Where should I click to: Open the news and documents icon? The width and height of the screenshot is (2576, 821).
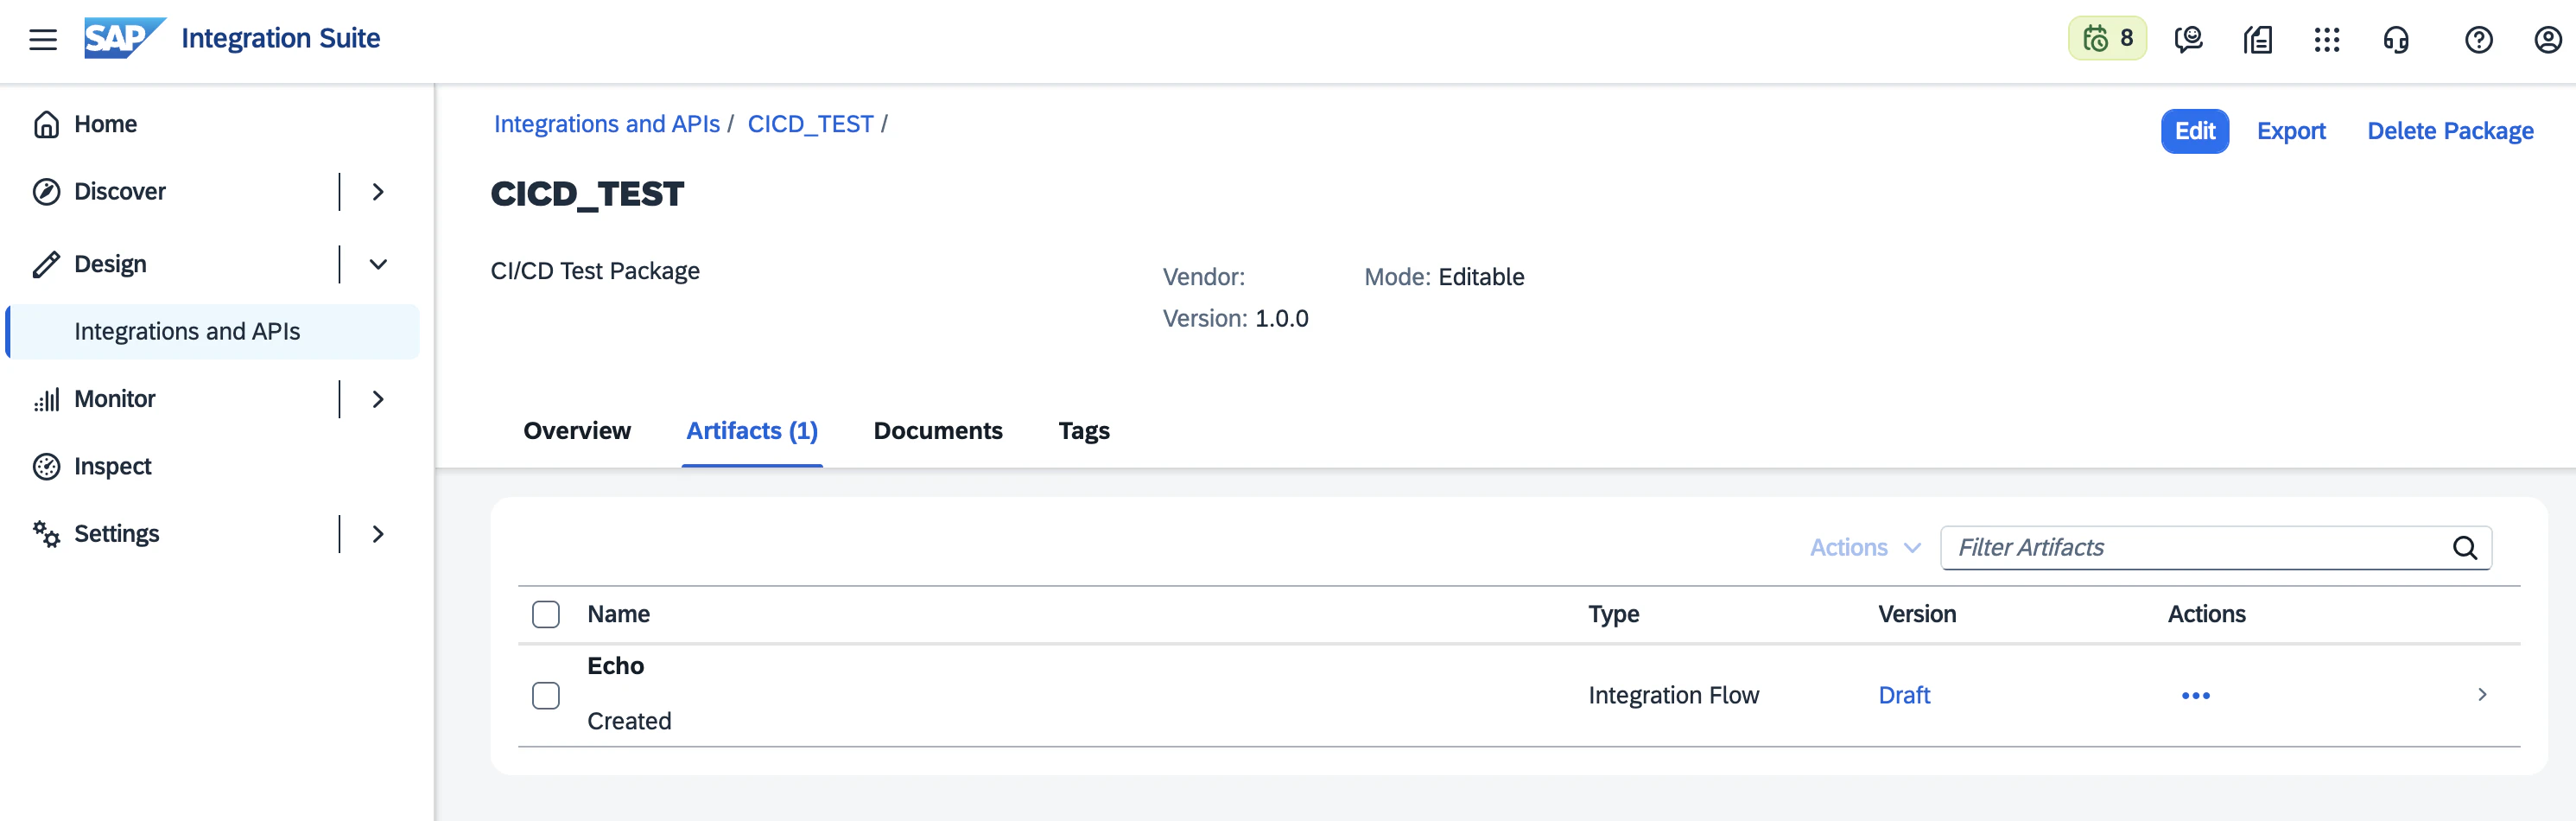coord(2257,40)
